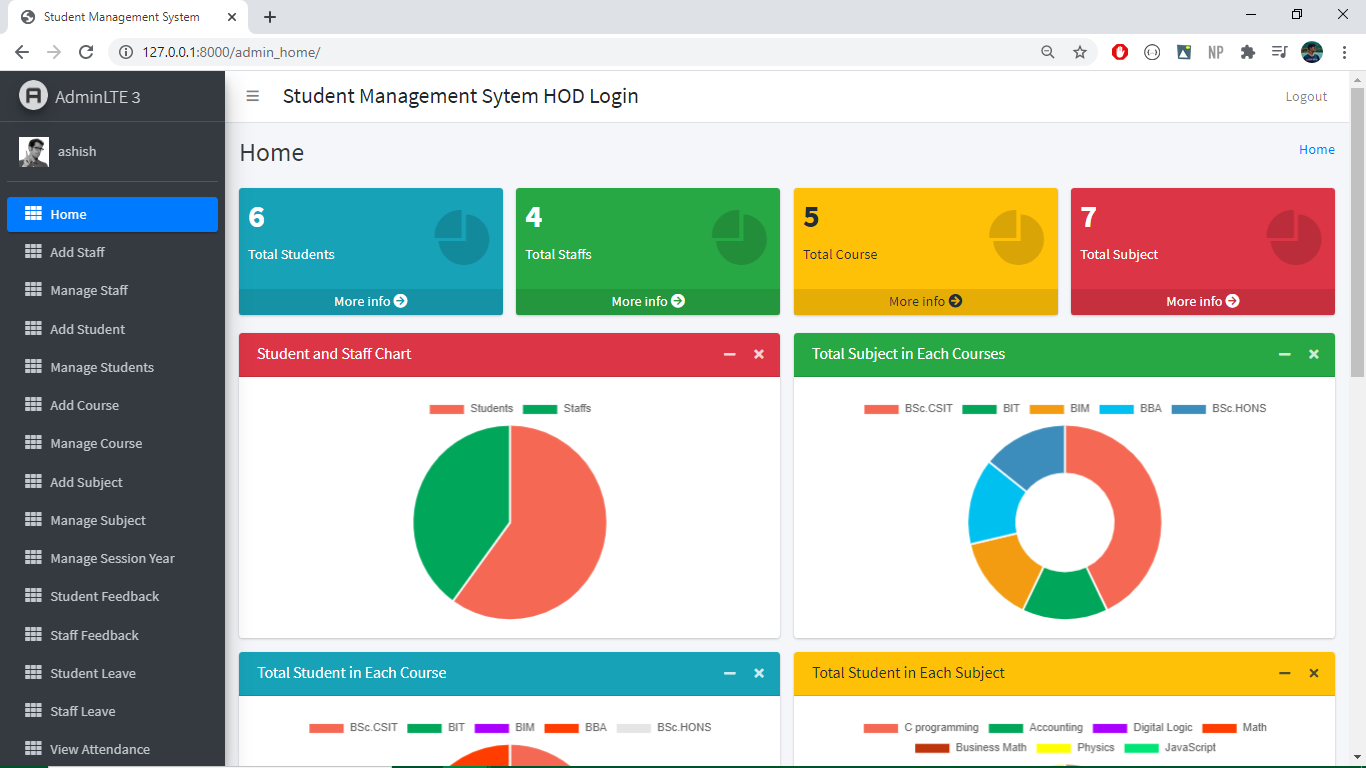This screenshot has width=1366, height=768.
Task: Click pie chart icon on Total Subject card
Action: 1294,237
